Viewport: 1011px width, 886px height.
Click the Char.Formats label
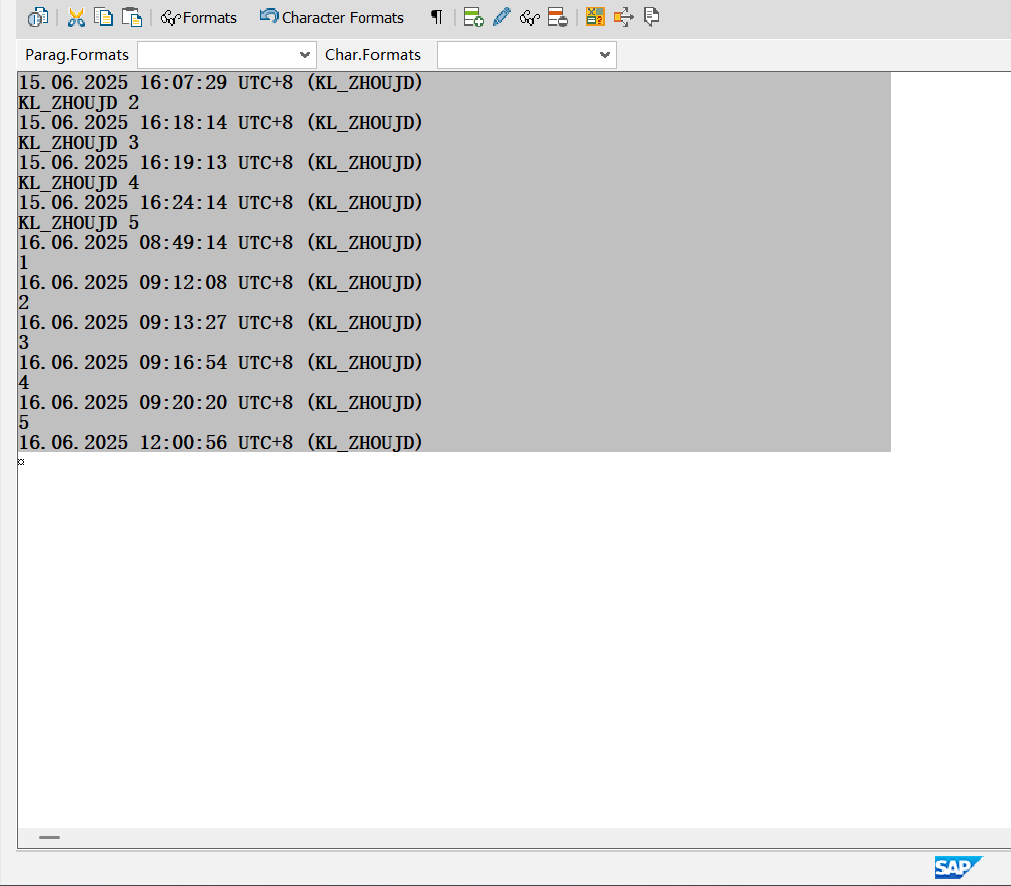pos(373,55)
